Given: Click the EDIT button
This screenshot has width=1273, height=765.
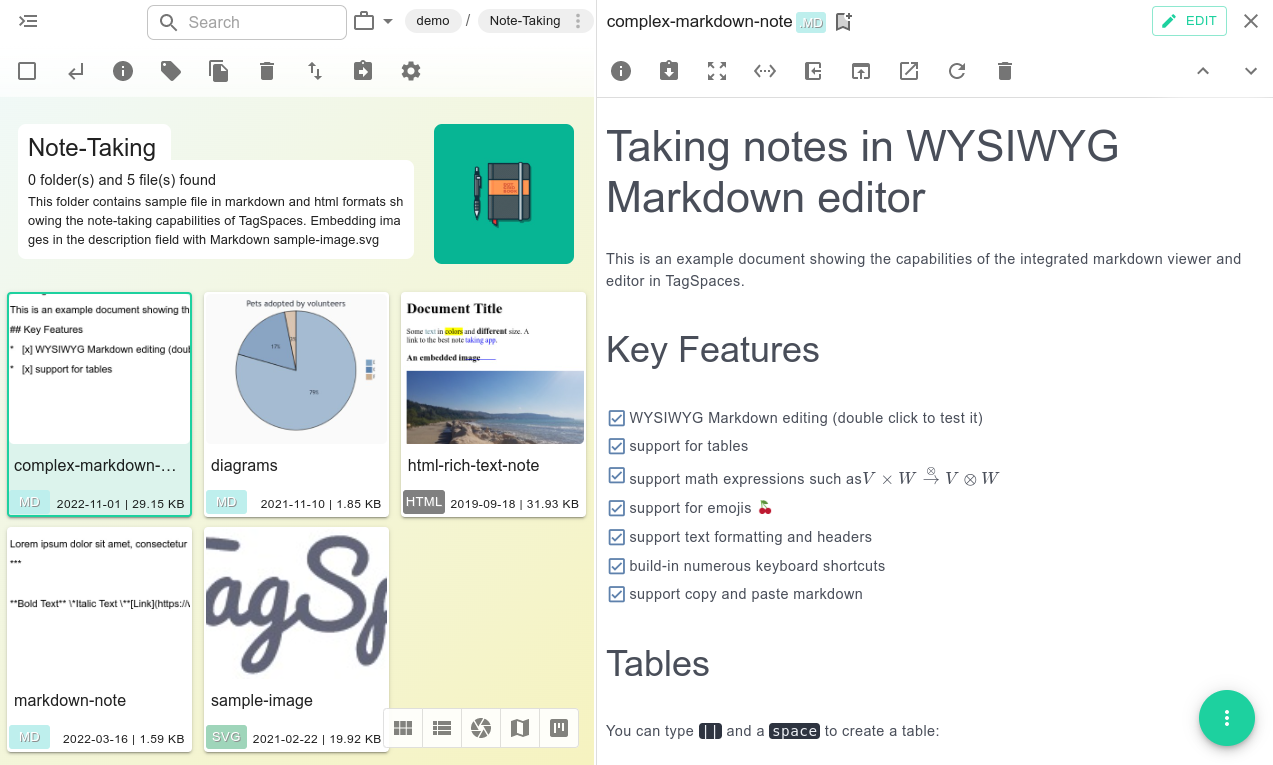Looking at the screenshot, I should 1189,21.
